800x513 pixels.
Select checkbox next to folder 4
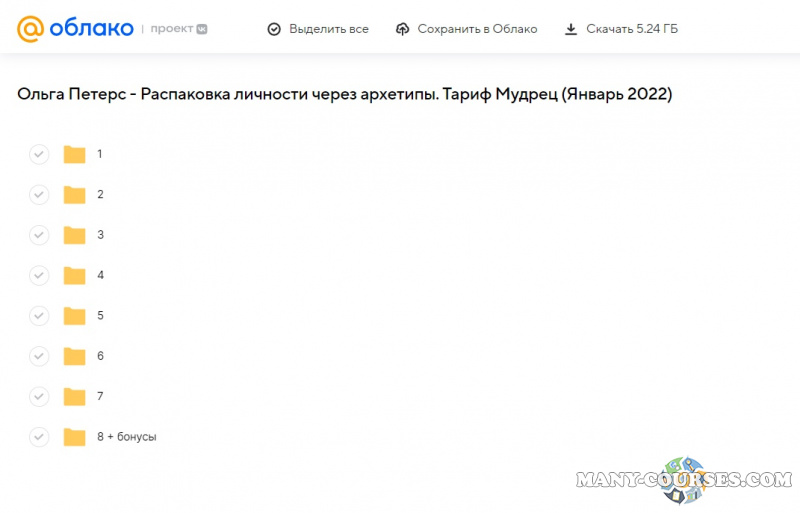coord(39,275)
